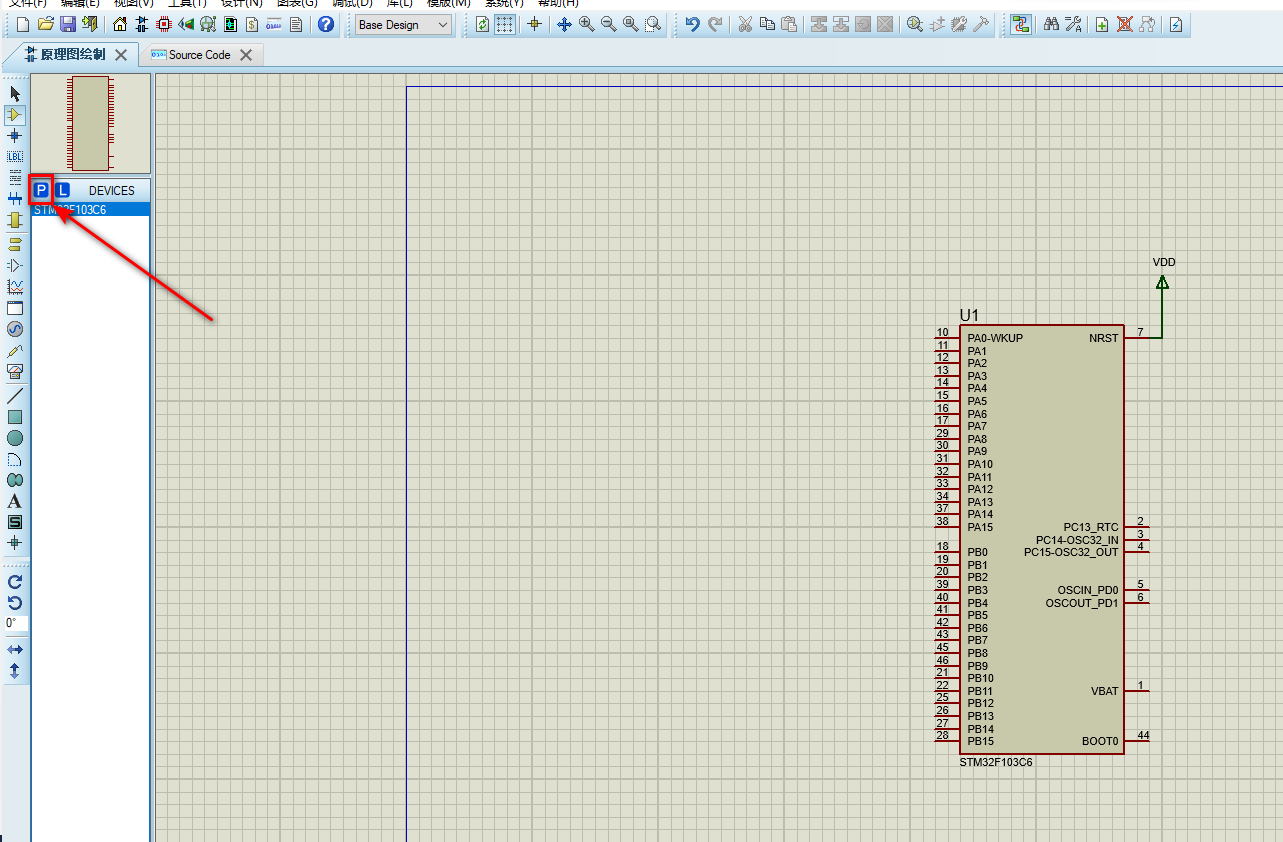Image resolution: width=1283 pixels, height=842 pixels.
Task: Toggle the Wire Autorouter button
Action: (1020, 24)
